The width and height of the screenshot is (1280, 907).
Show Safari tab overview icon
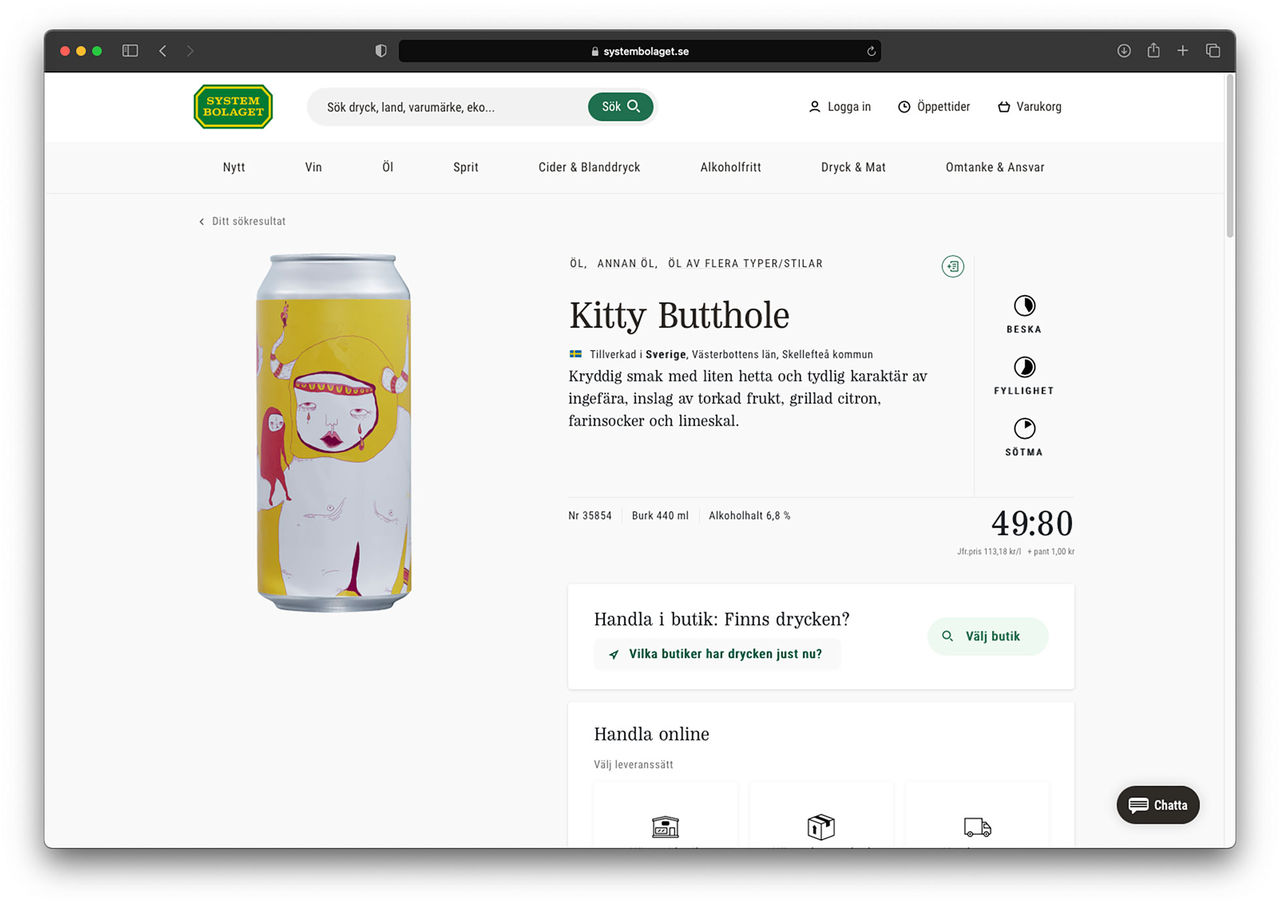click(x=1212, y=51)
